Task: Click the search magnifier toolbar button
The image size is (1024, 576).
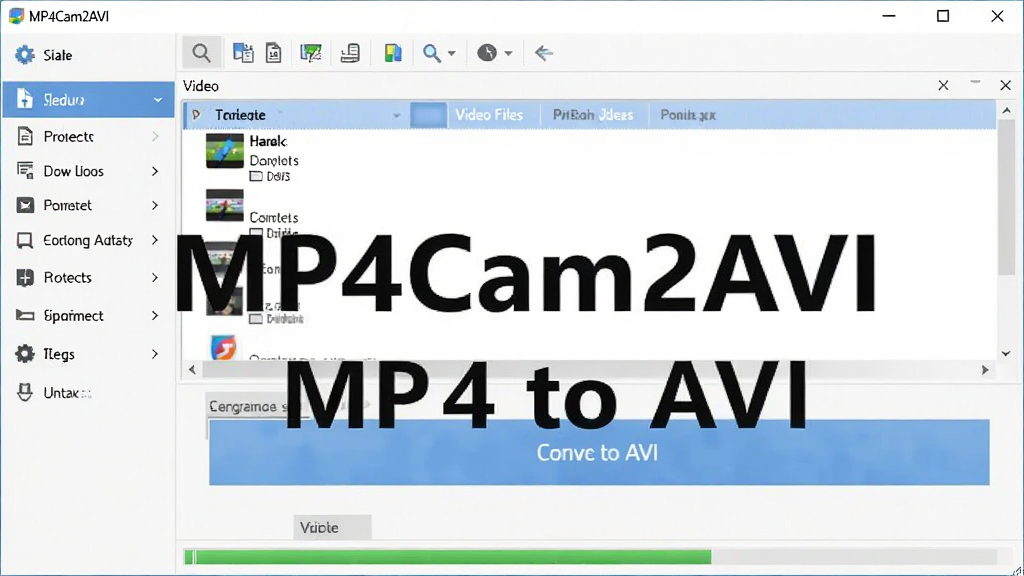Action: (201, 53)
